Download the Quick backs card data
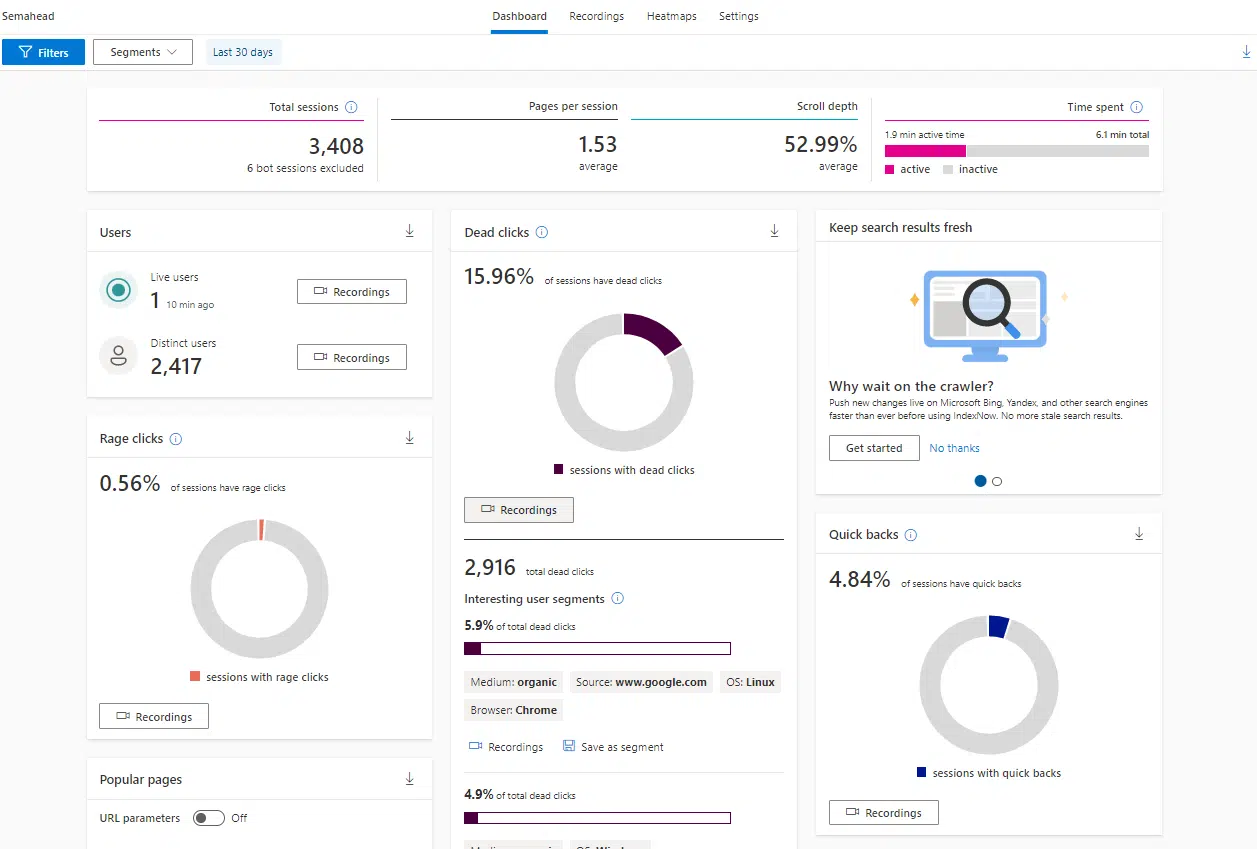Viewport: 1257px width, 849px height. [x=1139, y=534]
